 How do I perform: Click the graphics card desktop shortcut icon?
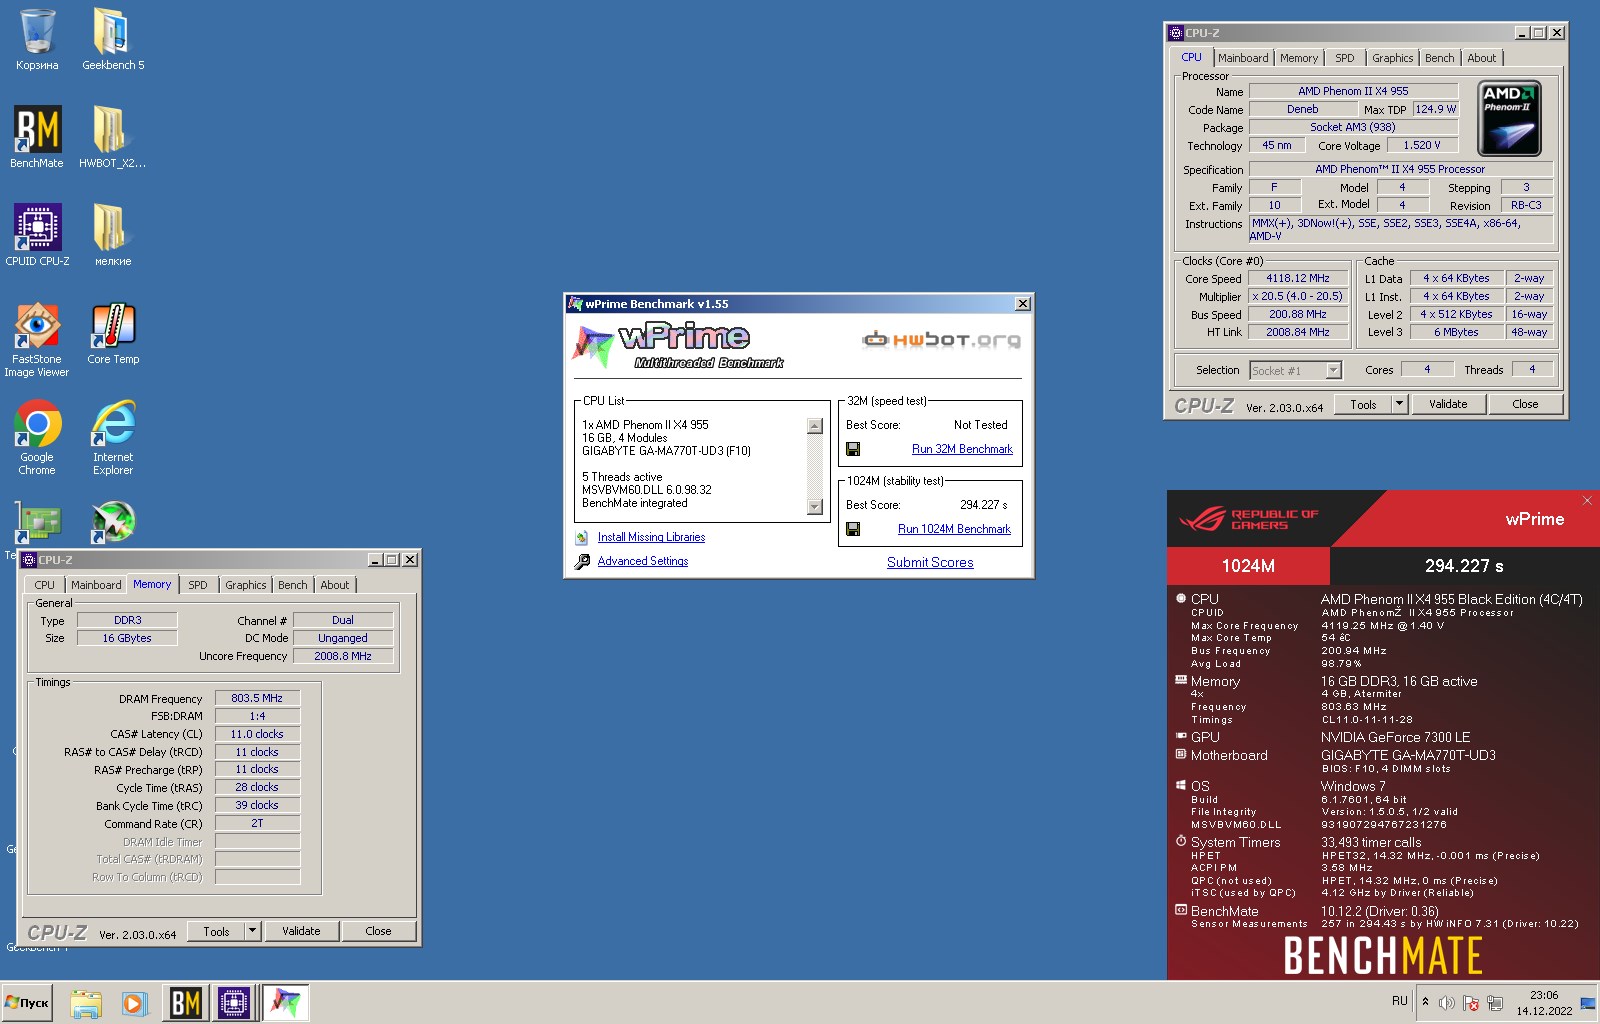click(x=37, y=522)
